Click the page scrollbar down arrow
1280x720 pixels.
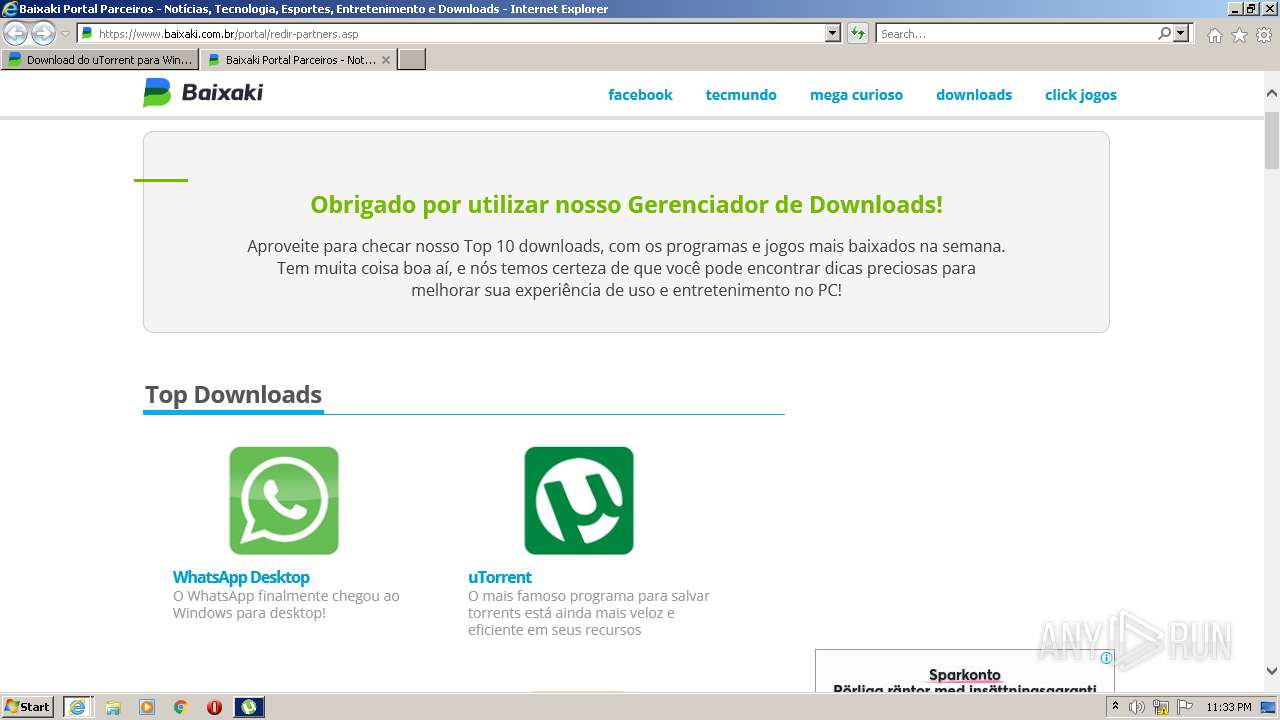pos(1272,671)
